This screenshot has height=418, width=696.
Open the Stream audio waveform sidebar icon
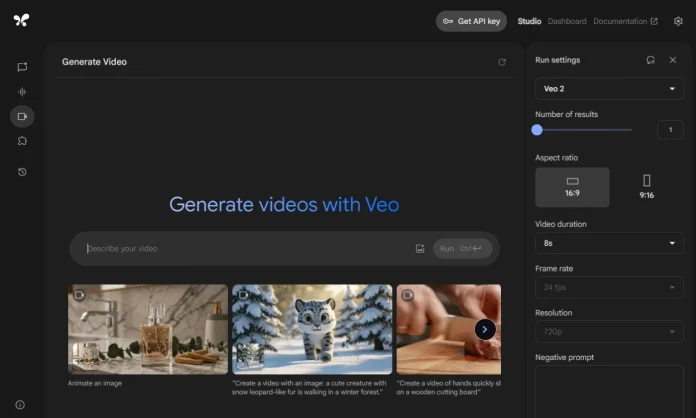point(22,92)
